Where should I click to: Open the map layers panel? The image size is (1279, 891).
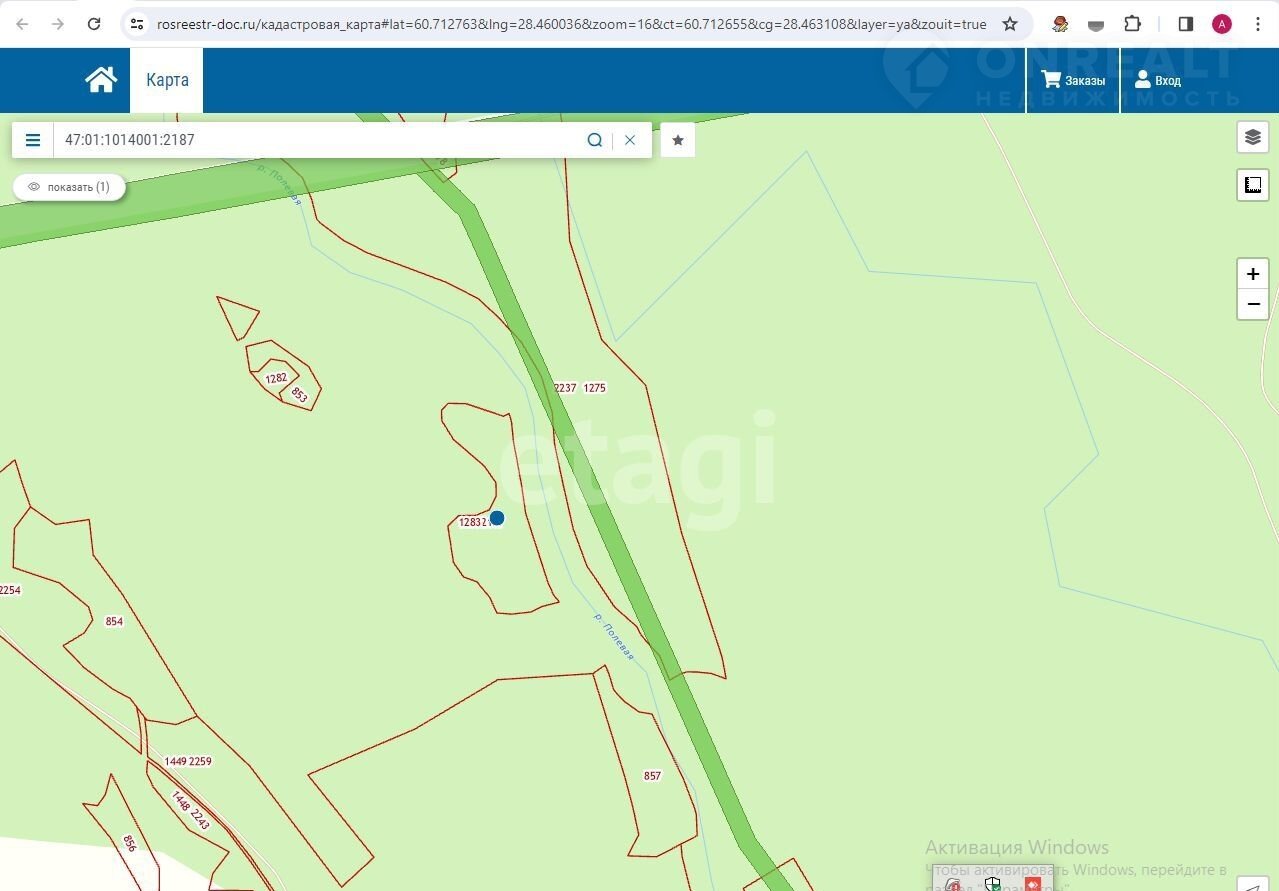(x=1252, y=137)
